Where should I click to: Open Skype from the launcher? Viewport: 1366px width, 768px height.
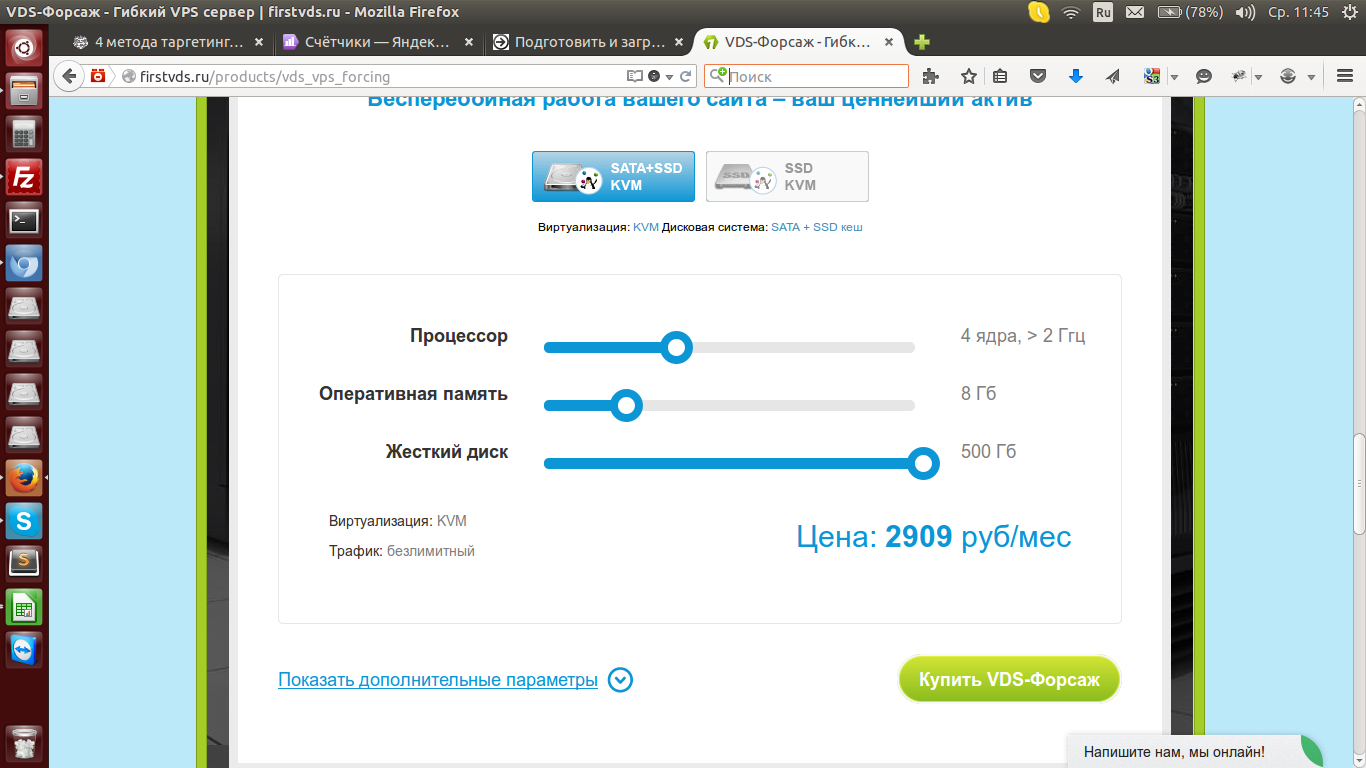tap(24, 521)
